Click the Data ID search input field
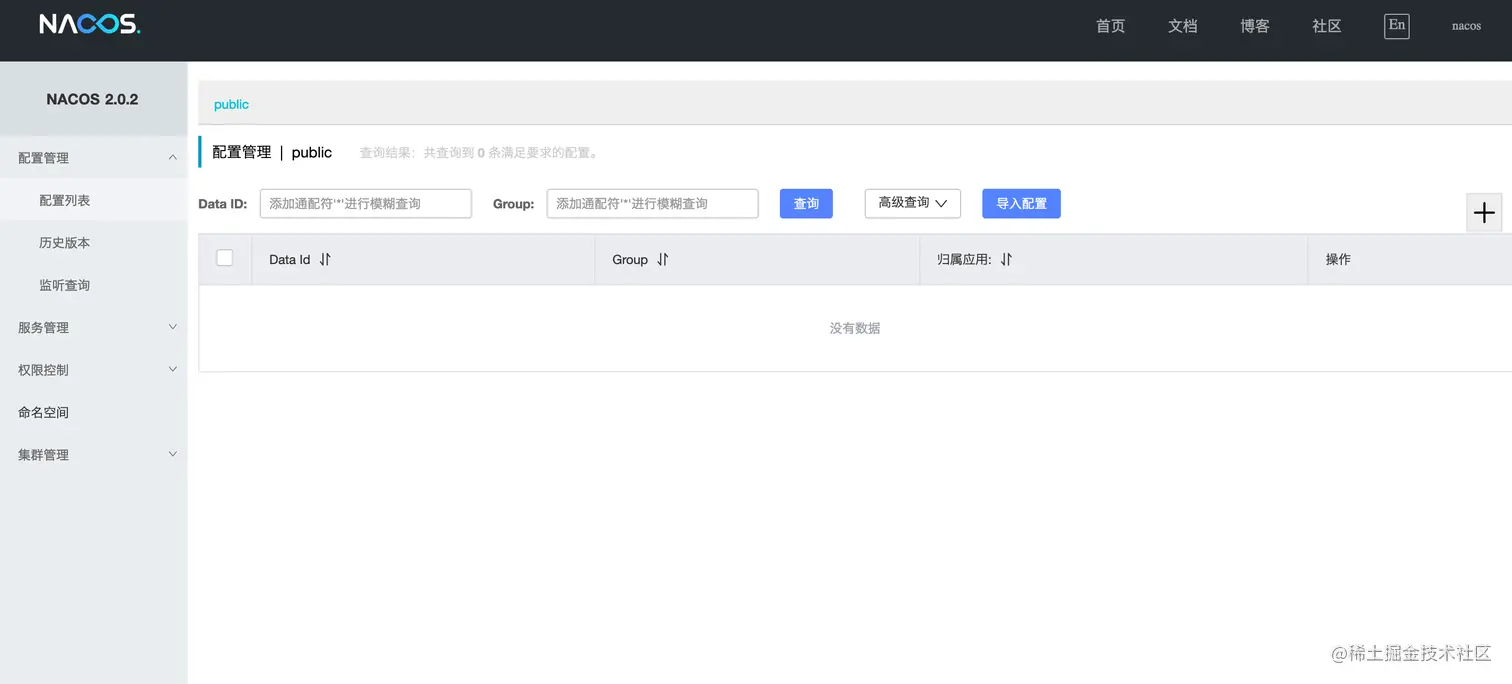Viewport: 1512px width, 684px height. (365, 203)
